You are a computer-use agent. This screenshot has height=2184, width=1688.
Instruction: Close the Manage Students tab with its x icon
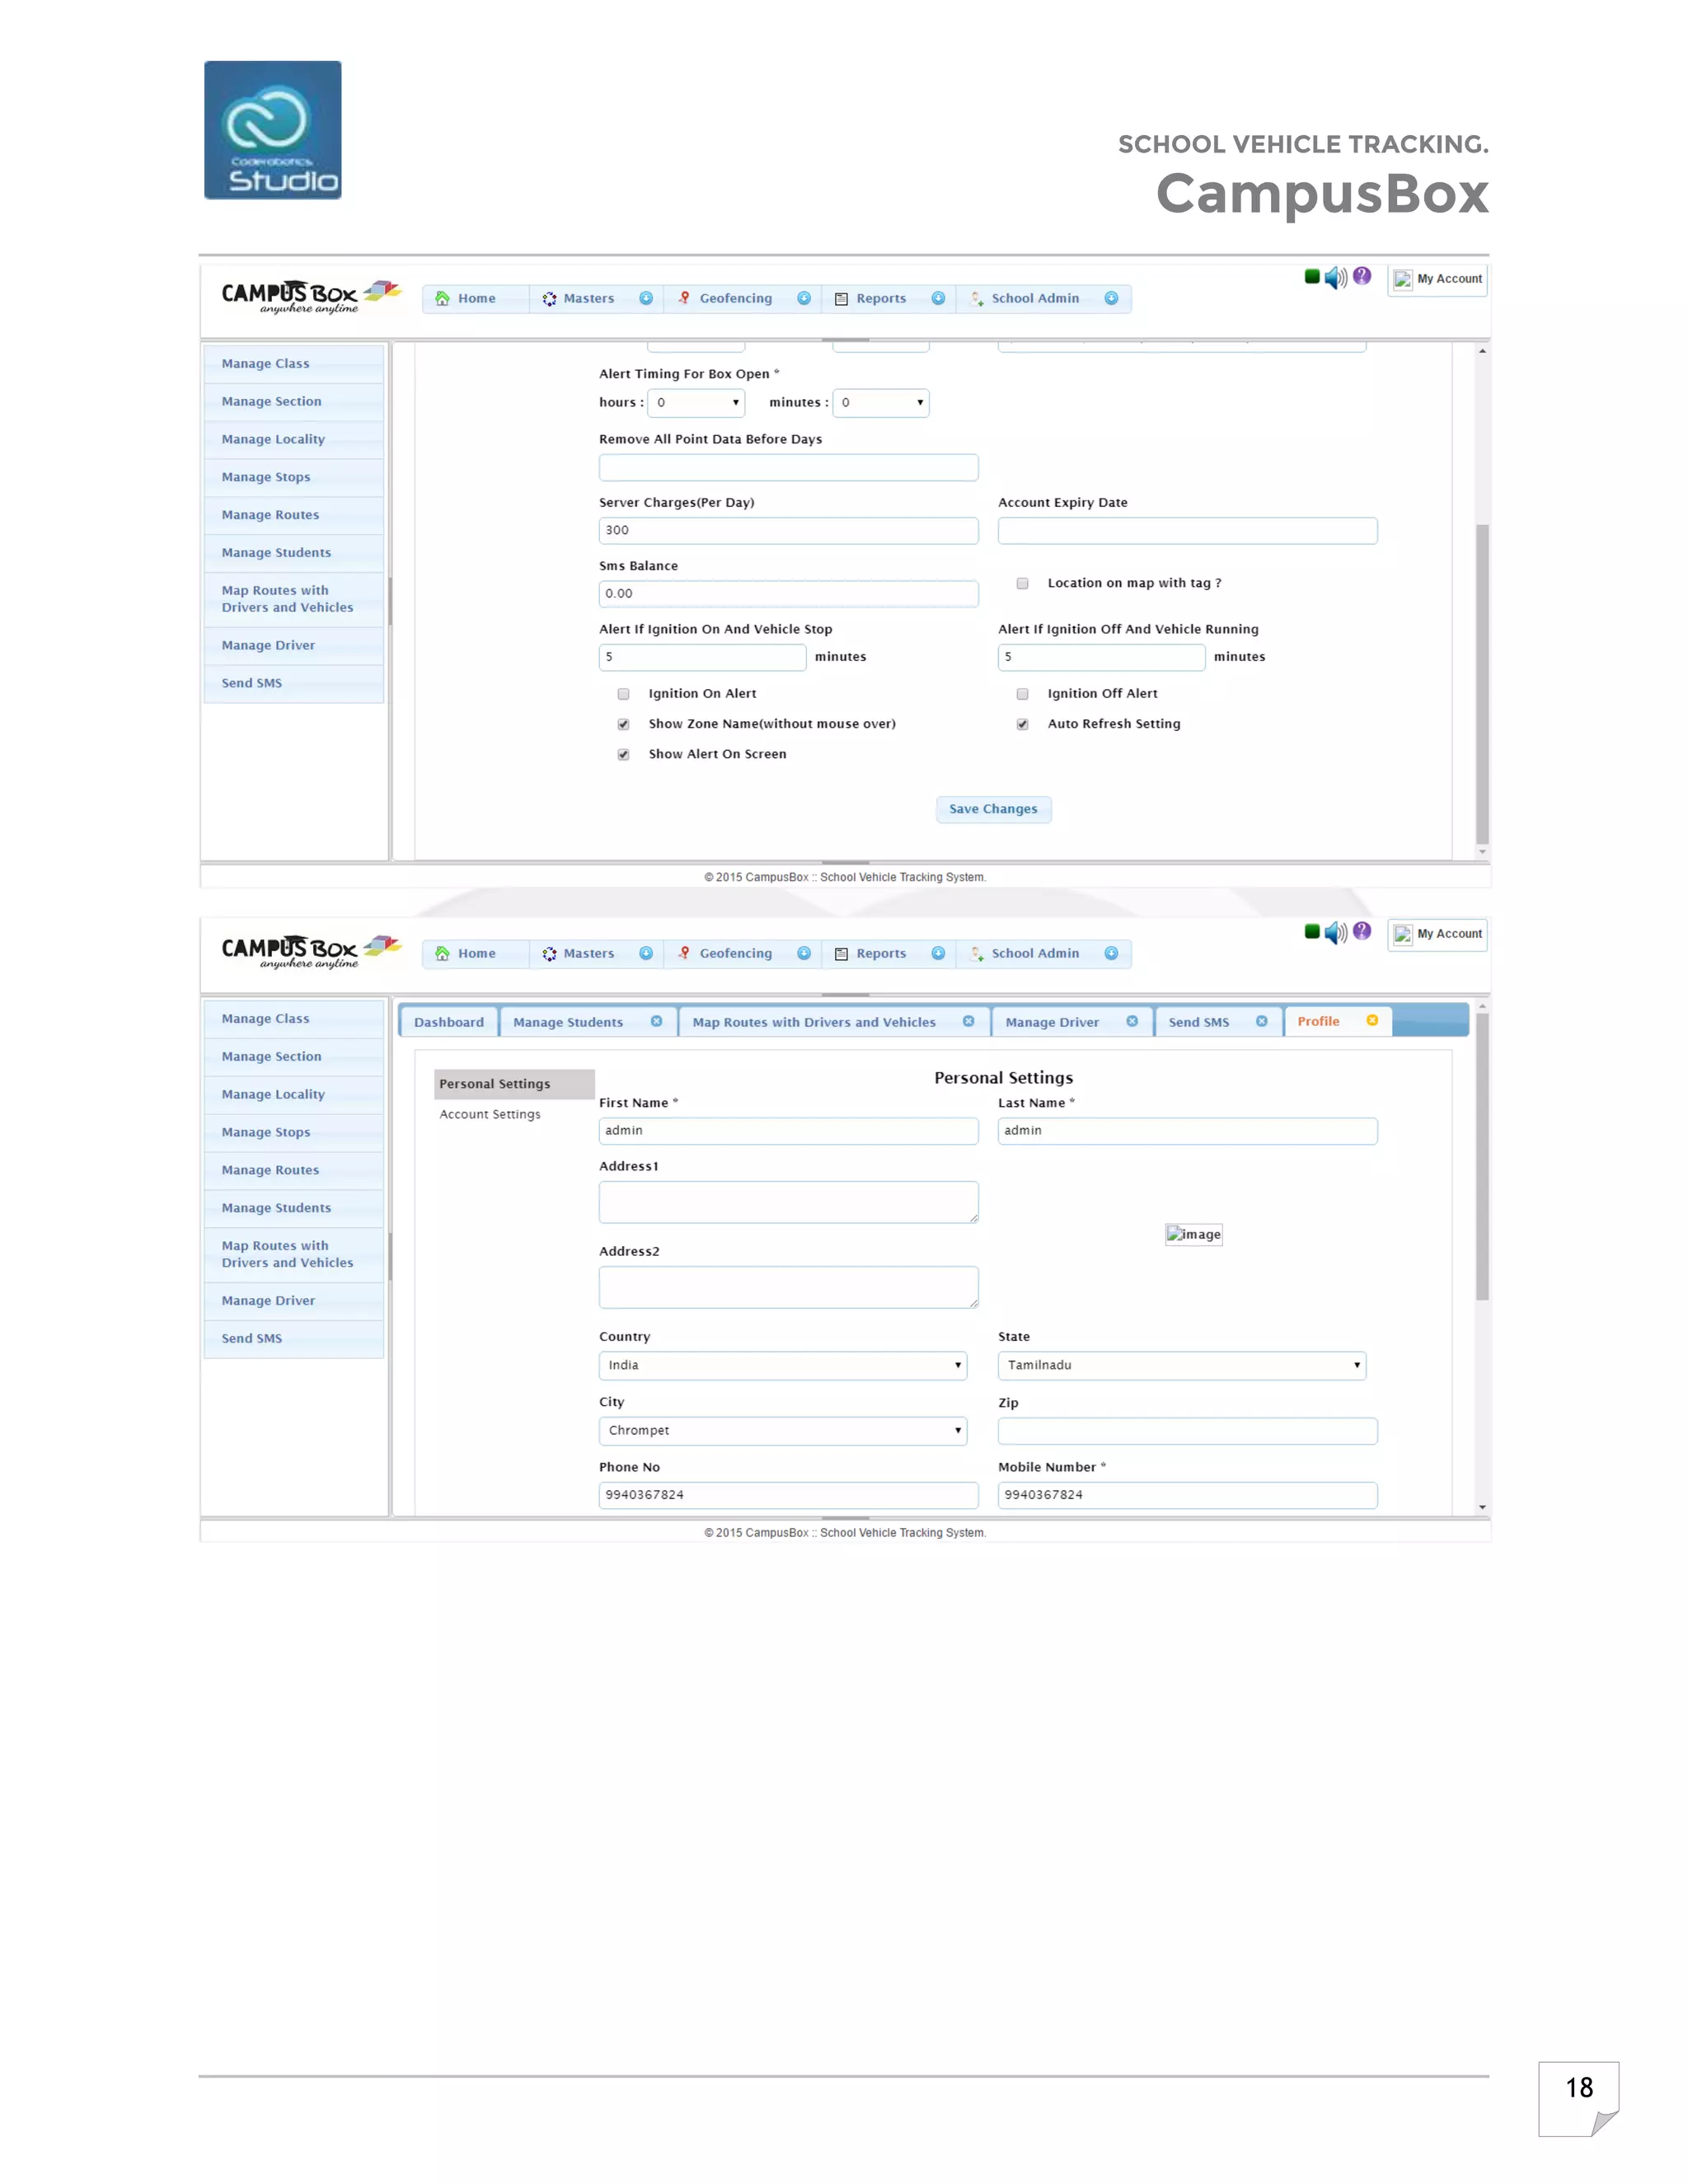[x=656, y=1021]
